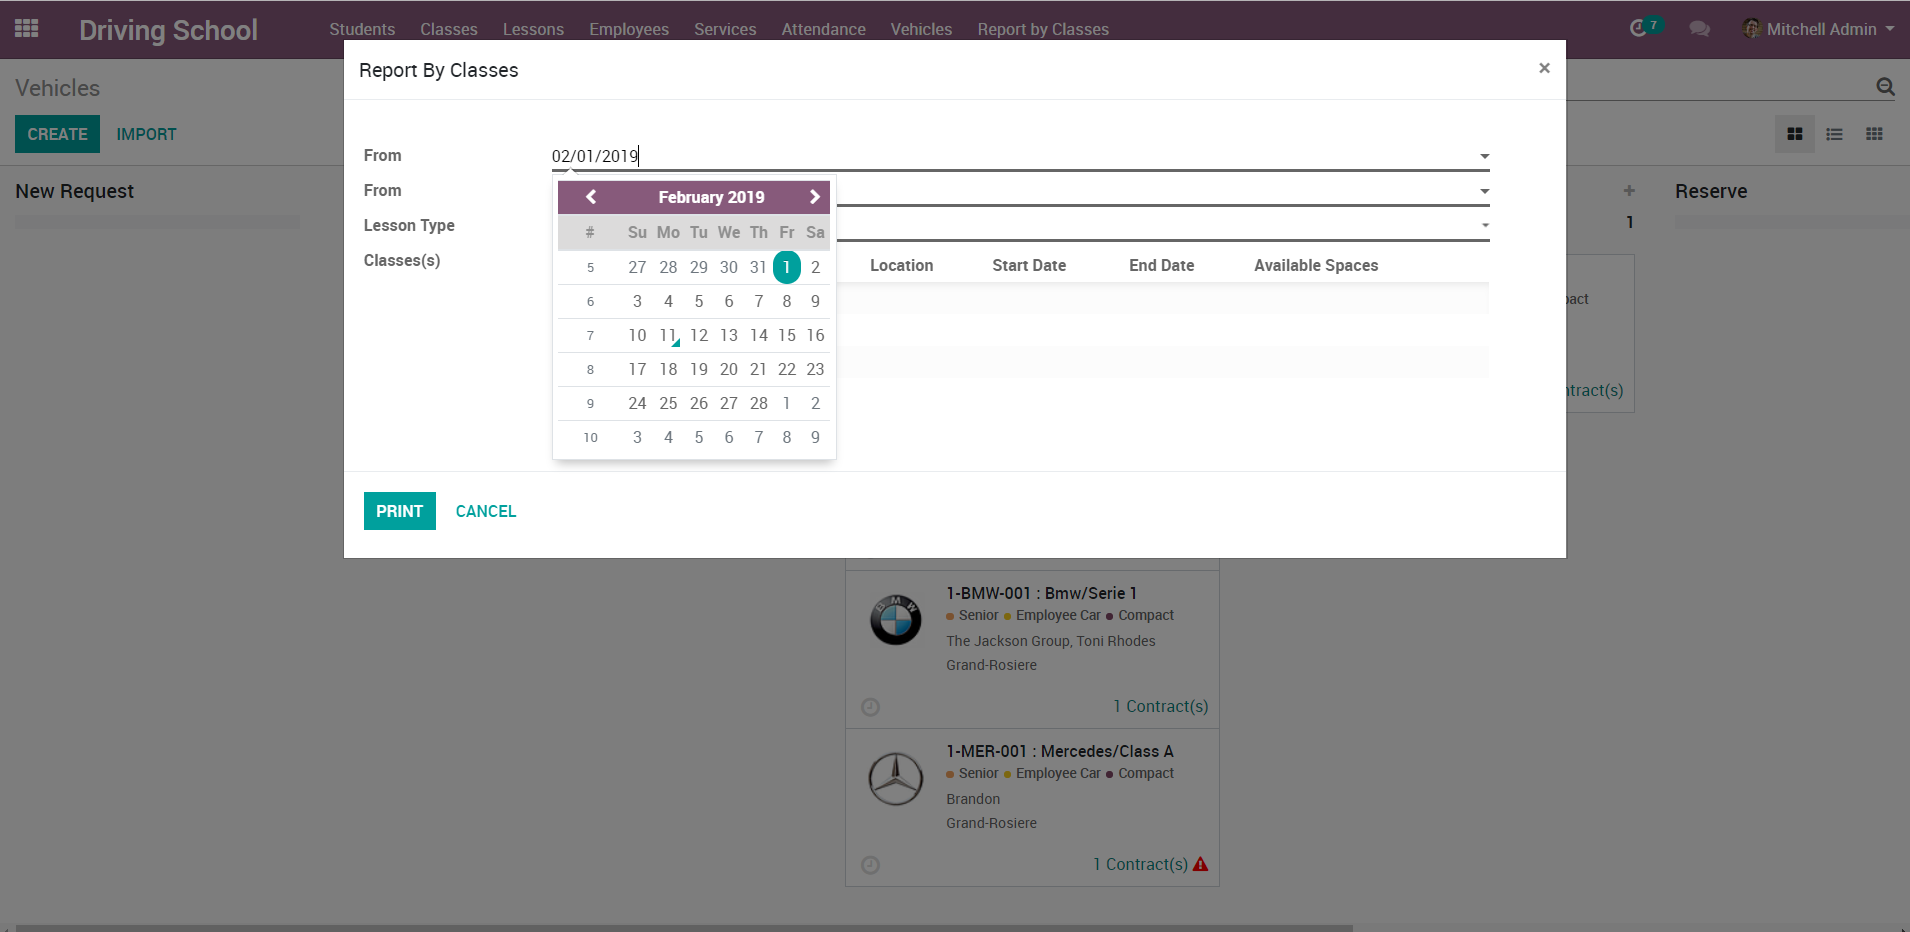
Task: Open Mitchell Admin user menu
Action: [1819, 29]
